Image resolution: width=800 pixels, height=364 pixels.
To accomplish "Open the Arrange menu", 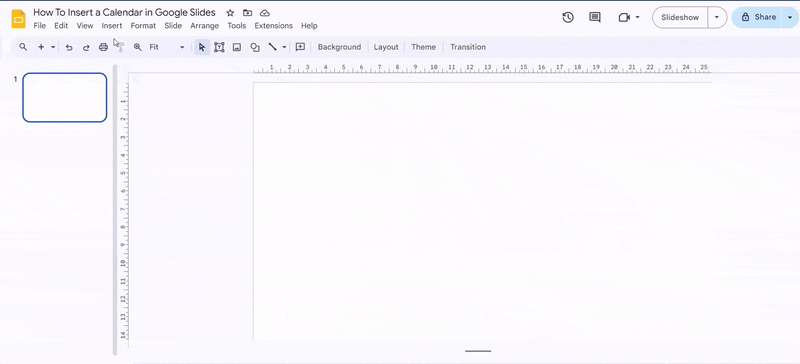I will [x=205, y=26].
